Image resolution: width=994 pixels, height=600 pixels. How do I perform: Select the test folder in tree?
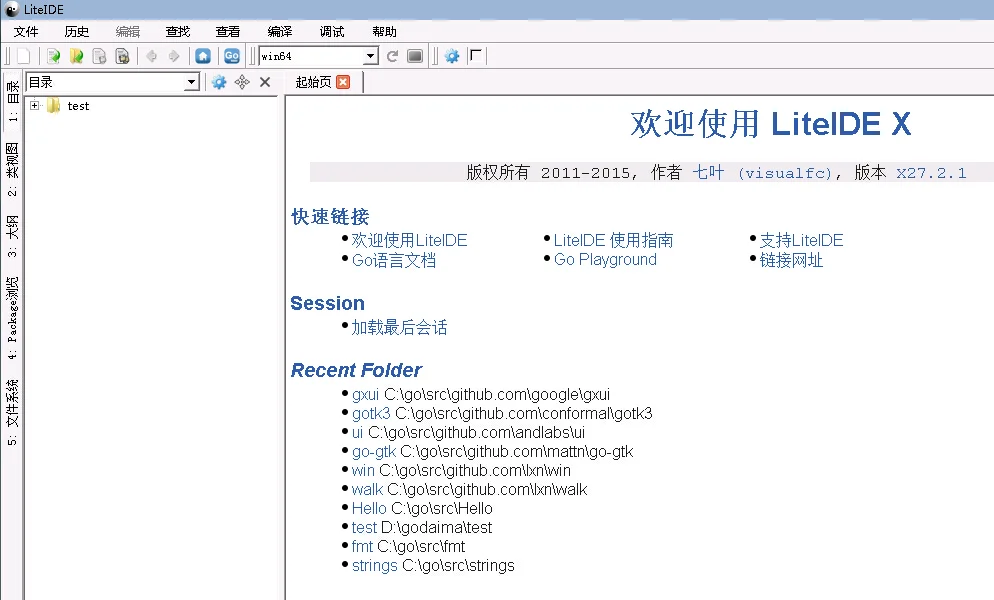point(78,106)
